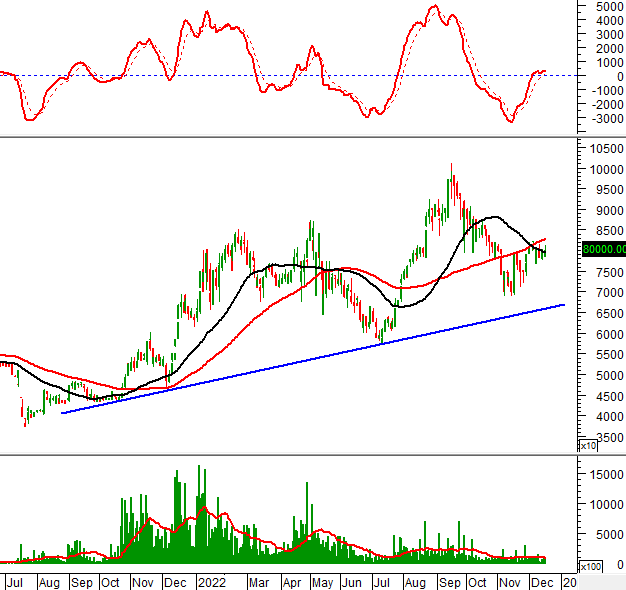
Task: Select the -3000 label on the oscillator axis
Action: pos(602,118)
